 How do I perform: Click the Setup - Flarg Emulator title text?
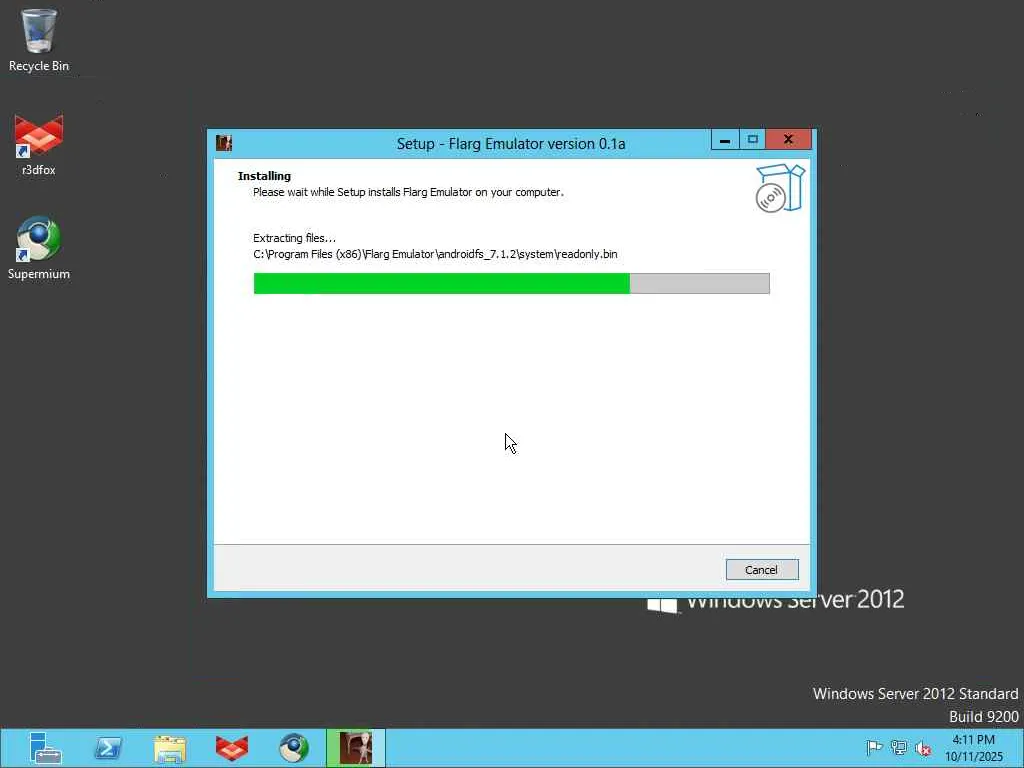[511, 144]
